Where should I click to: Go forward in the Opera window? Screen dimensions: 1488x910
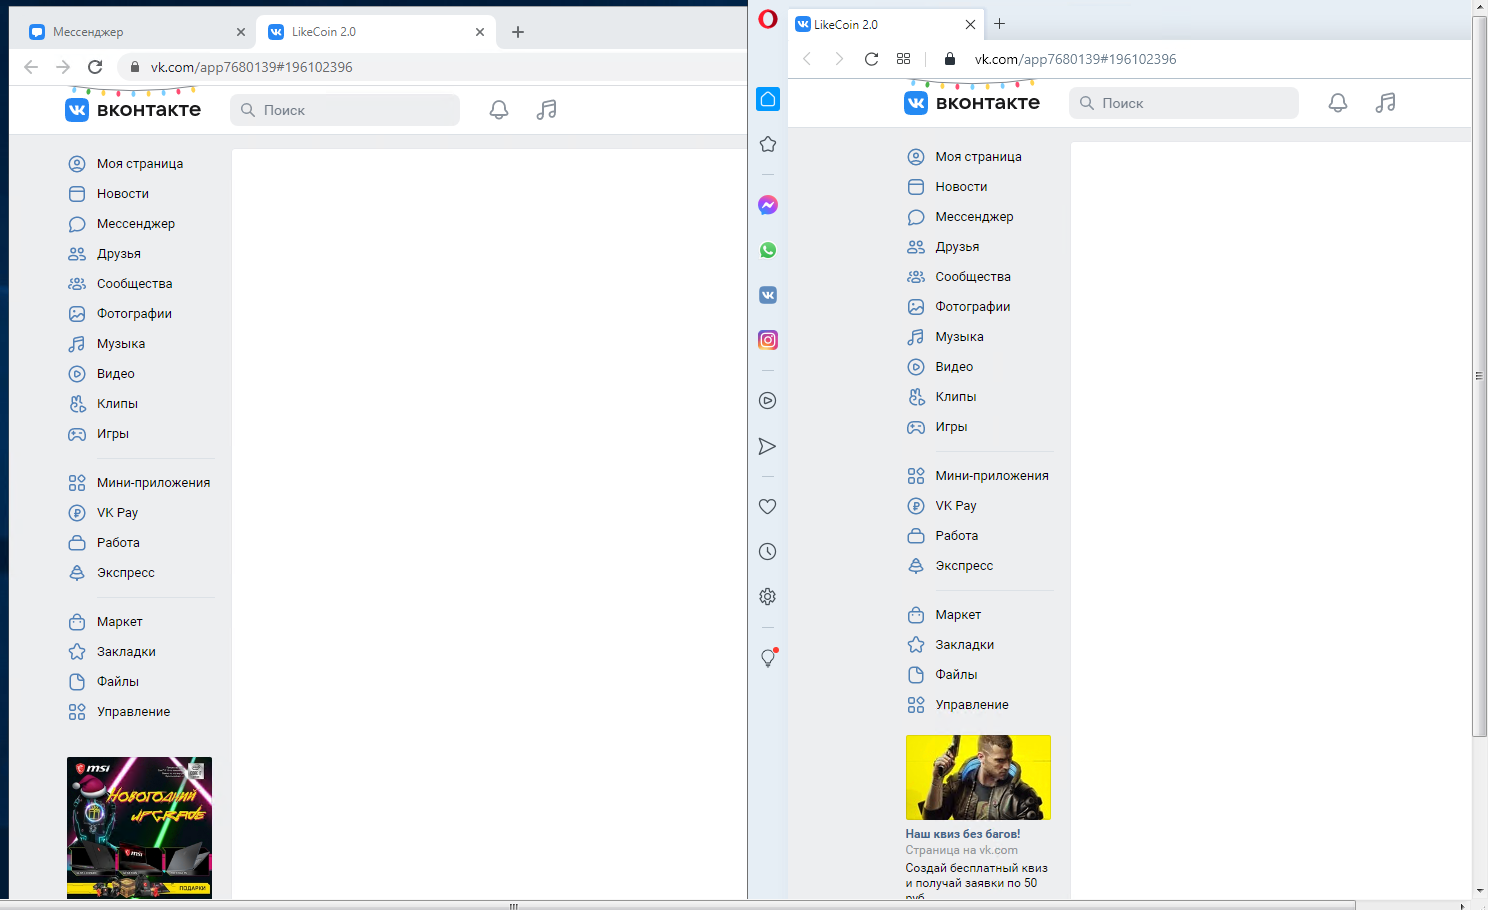(x=839, y=59)
